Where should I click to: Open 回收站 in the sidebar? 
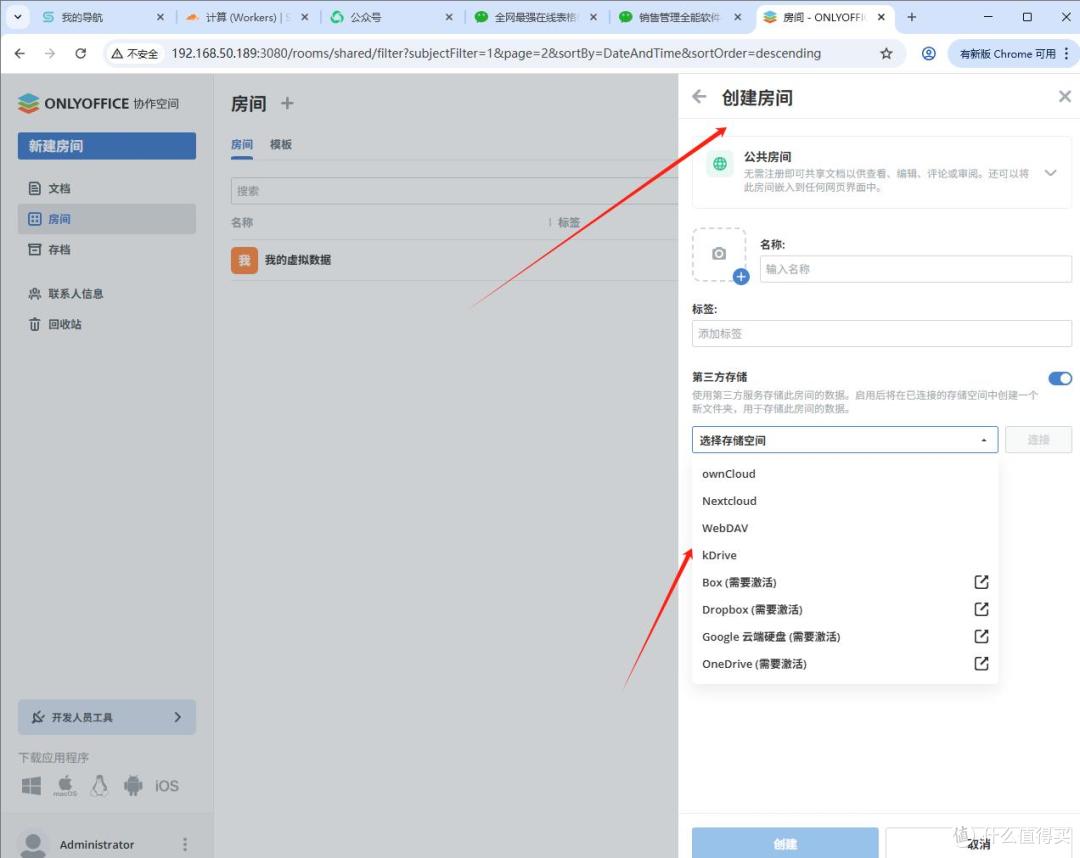(x=107, y=324)
